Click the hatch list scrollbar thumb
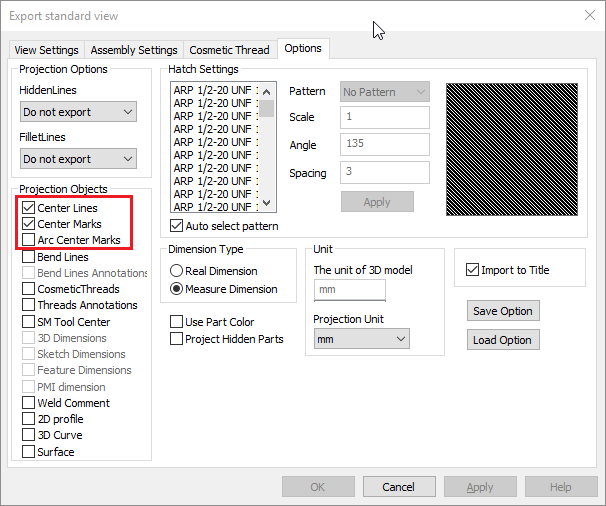Viewport: 606px width, 506px height. click(x=266, y=108)
